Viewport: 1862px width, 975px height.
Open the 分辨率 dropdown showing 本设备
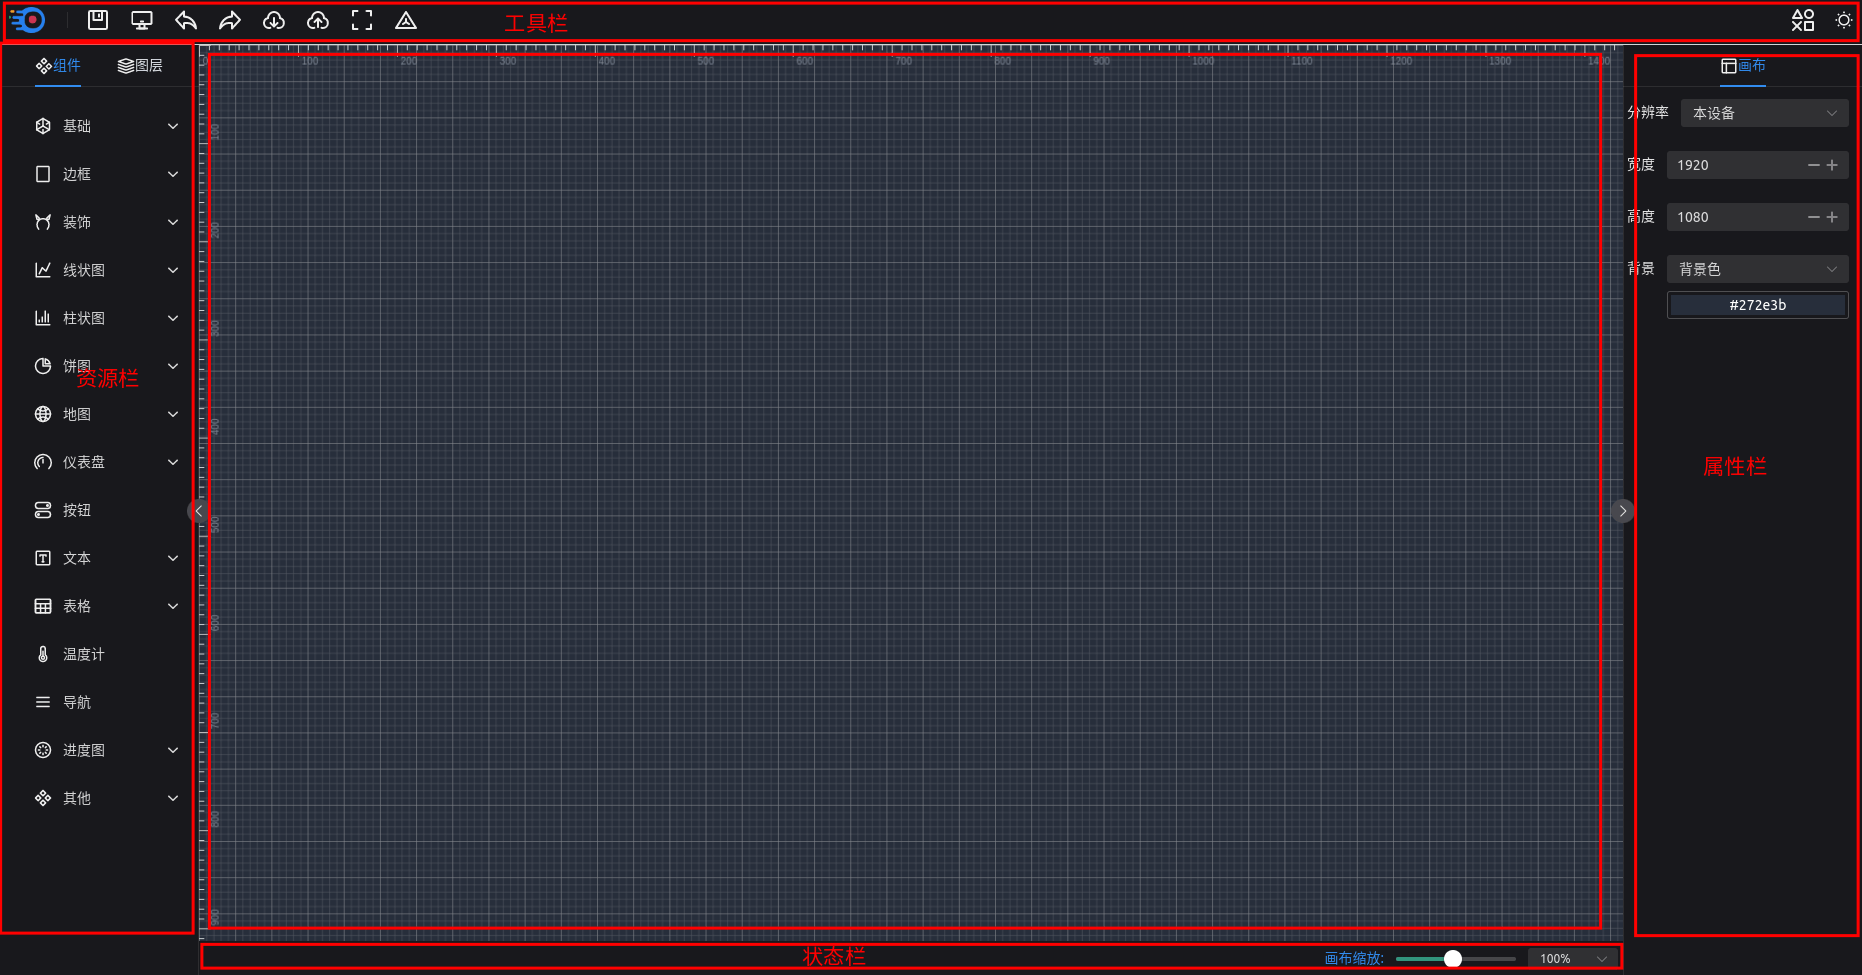[1763, 113]
